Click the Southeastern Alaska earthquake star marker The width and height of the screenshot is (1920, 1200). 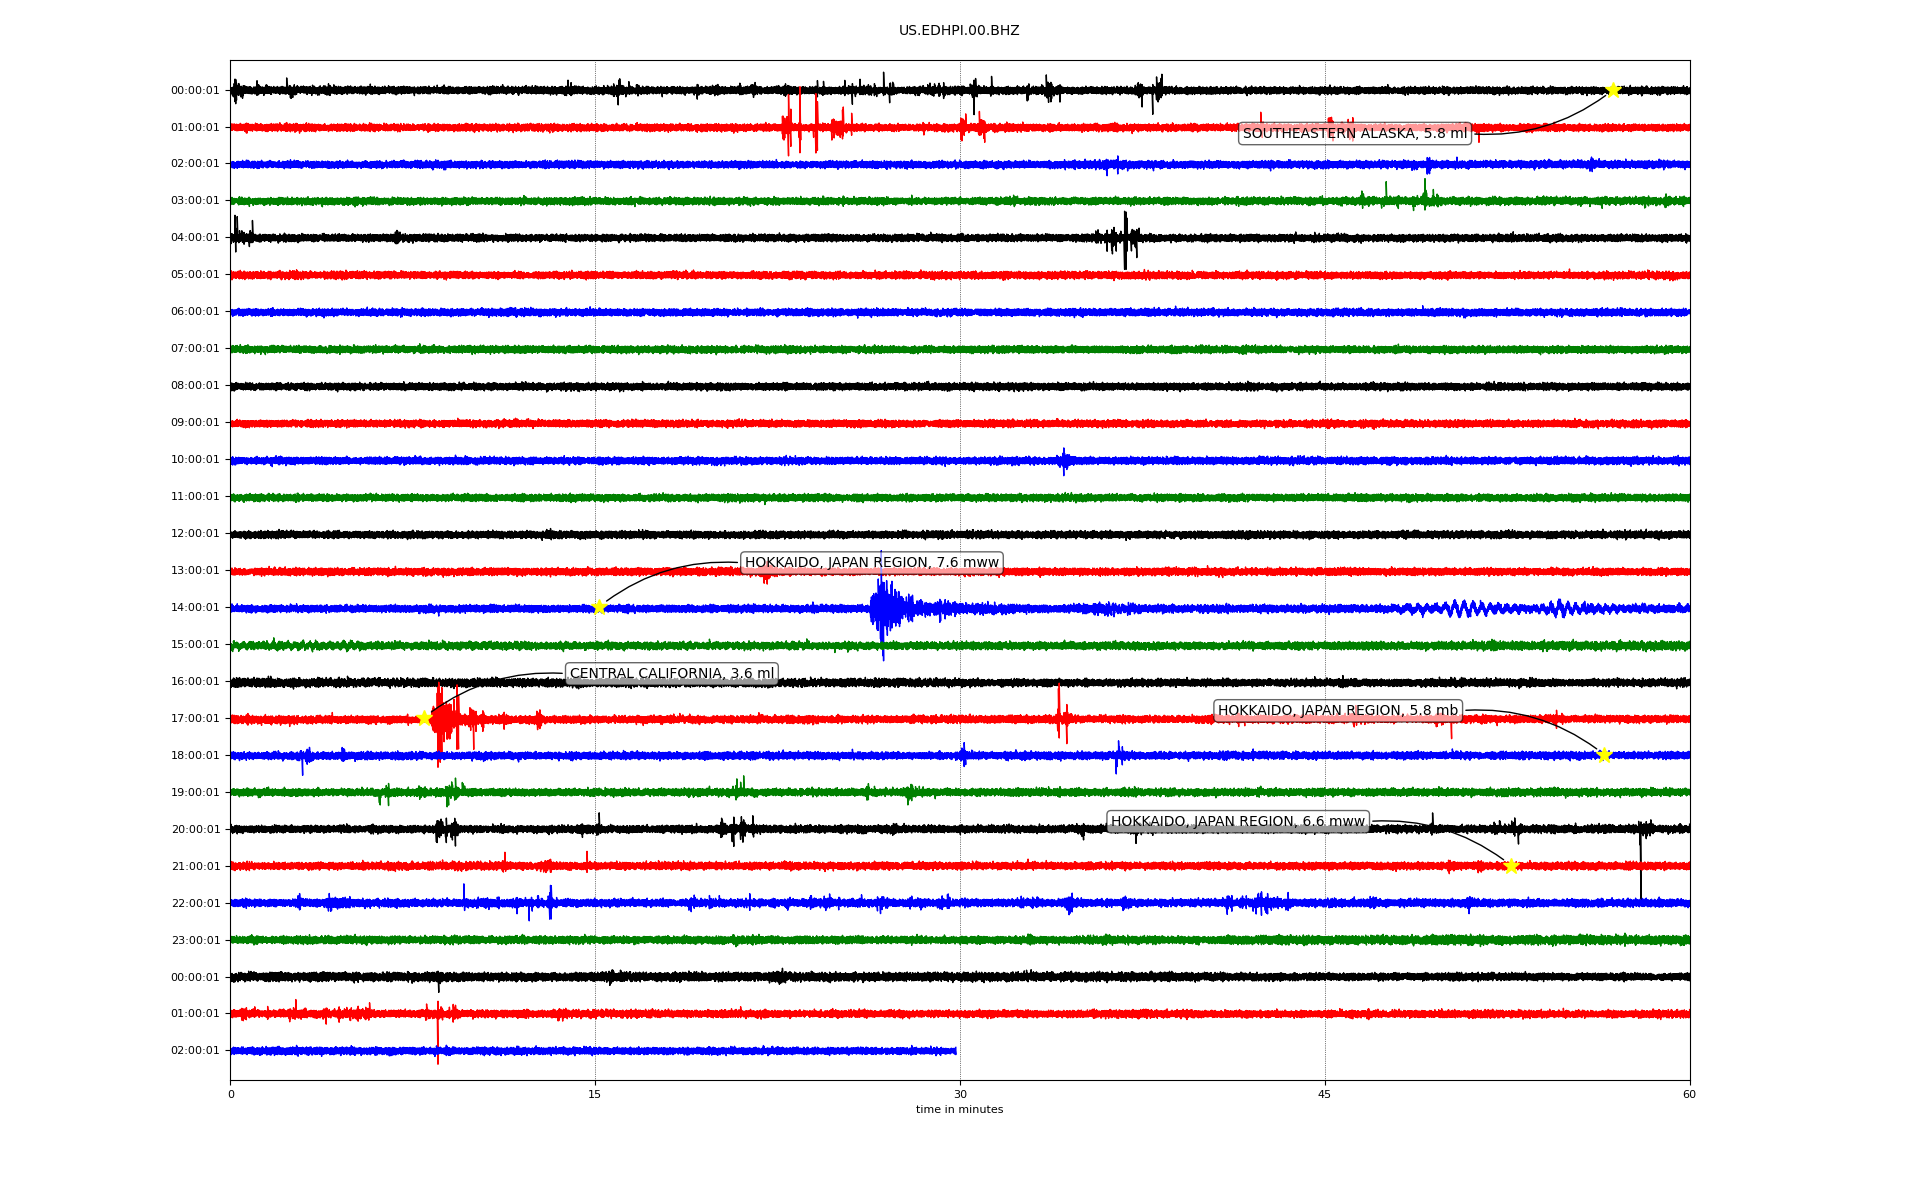(1613, 90)
